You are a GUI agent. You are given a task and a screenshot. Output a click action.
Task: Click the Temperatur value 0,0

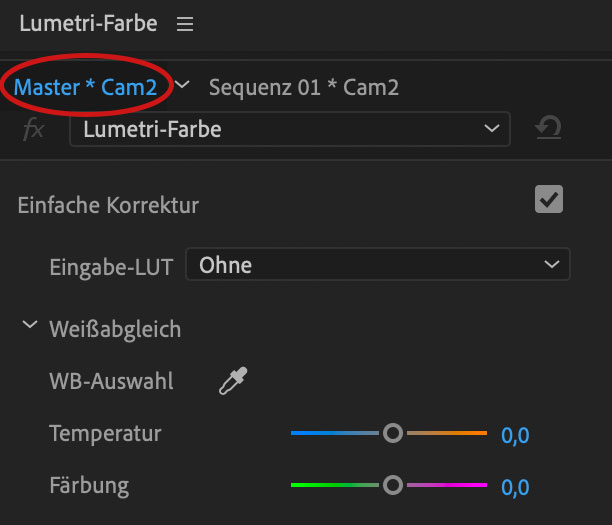pyautogui.click(x=515, y=435)
